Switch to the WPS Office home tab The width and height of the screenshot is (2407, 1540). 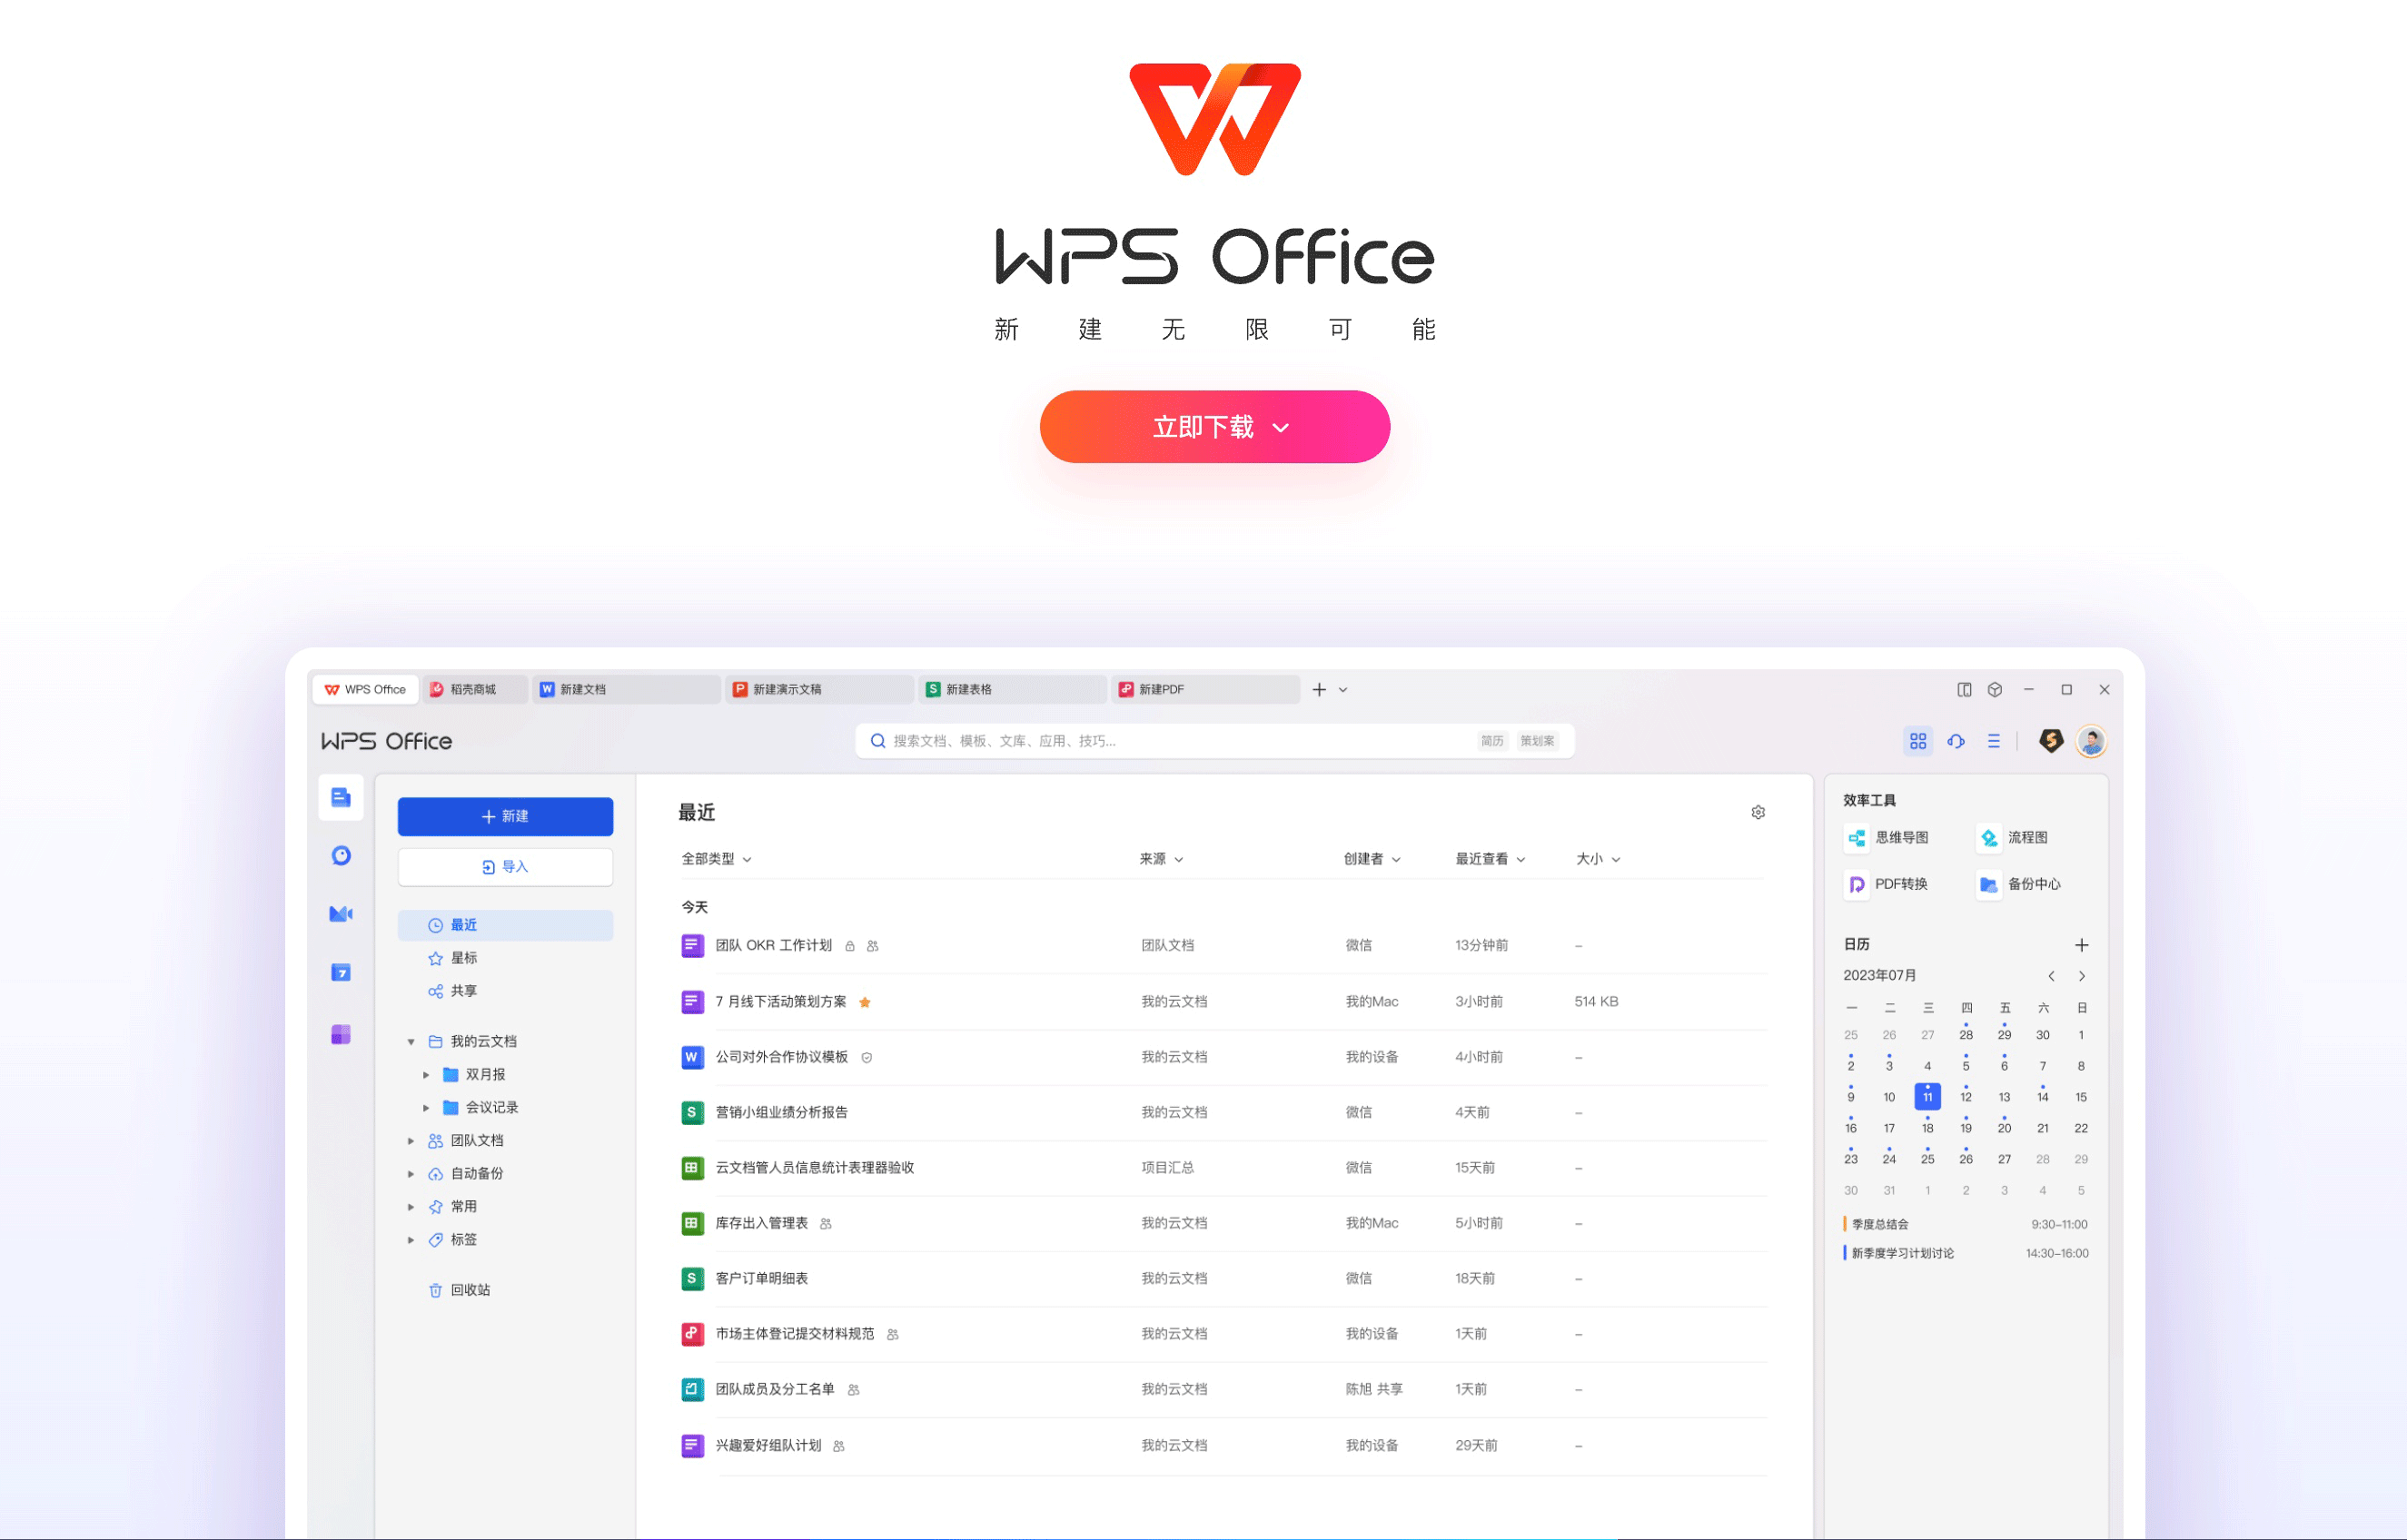click(x=366, y=690)
